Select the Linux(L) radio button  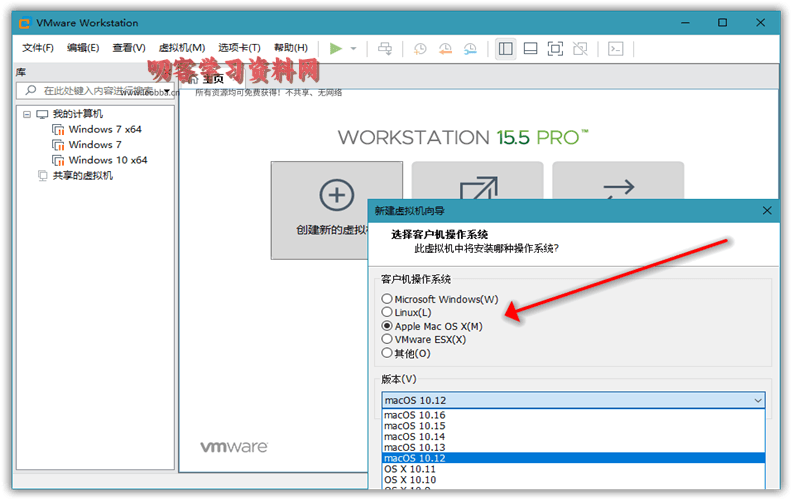coord(387,312)
